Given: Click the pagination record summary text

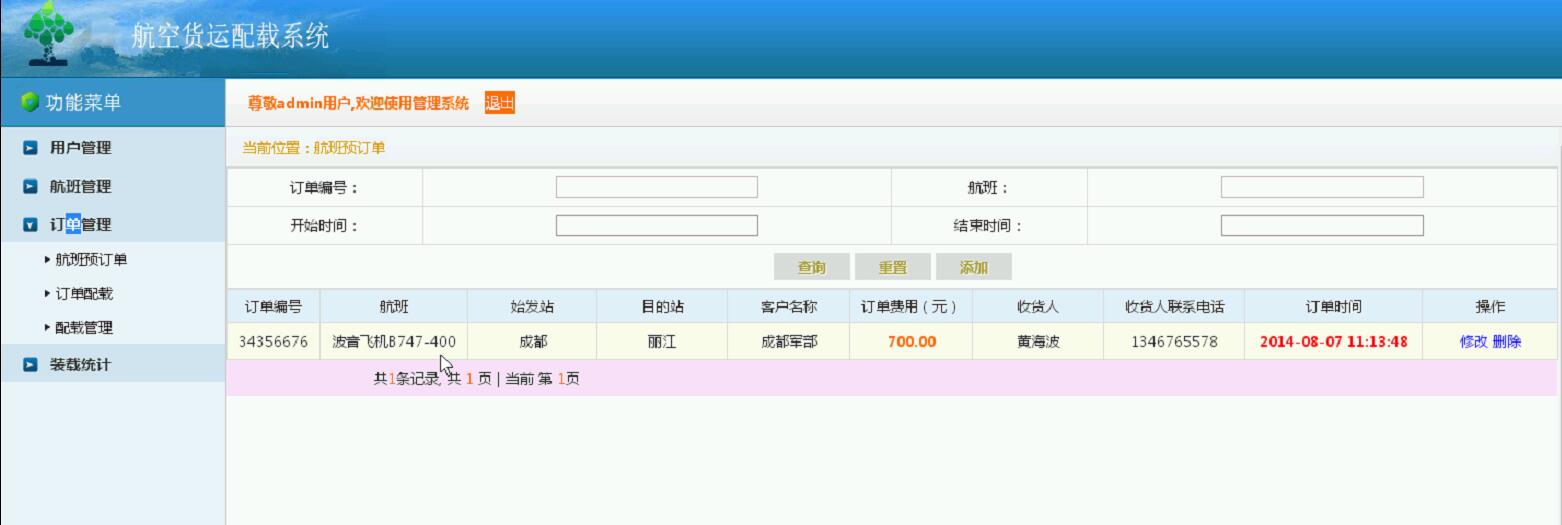Looking at the screenshot, I should tap(477, 379).
